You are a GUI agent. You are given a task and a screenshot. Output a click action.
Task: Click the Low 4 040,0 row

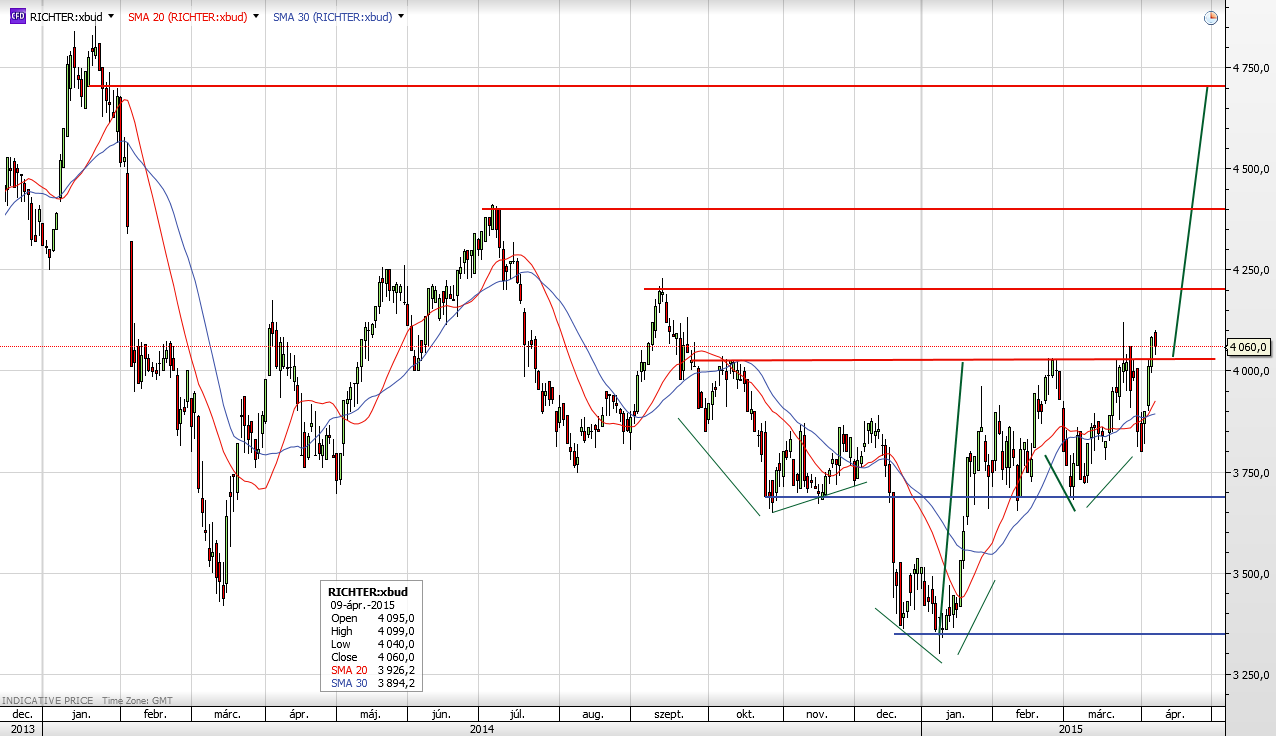[372, 644]
